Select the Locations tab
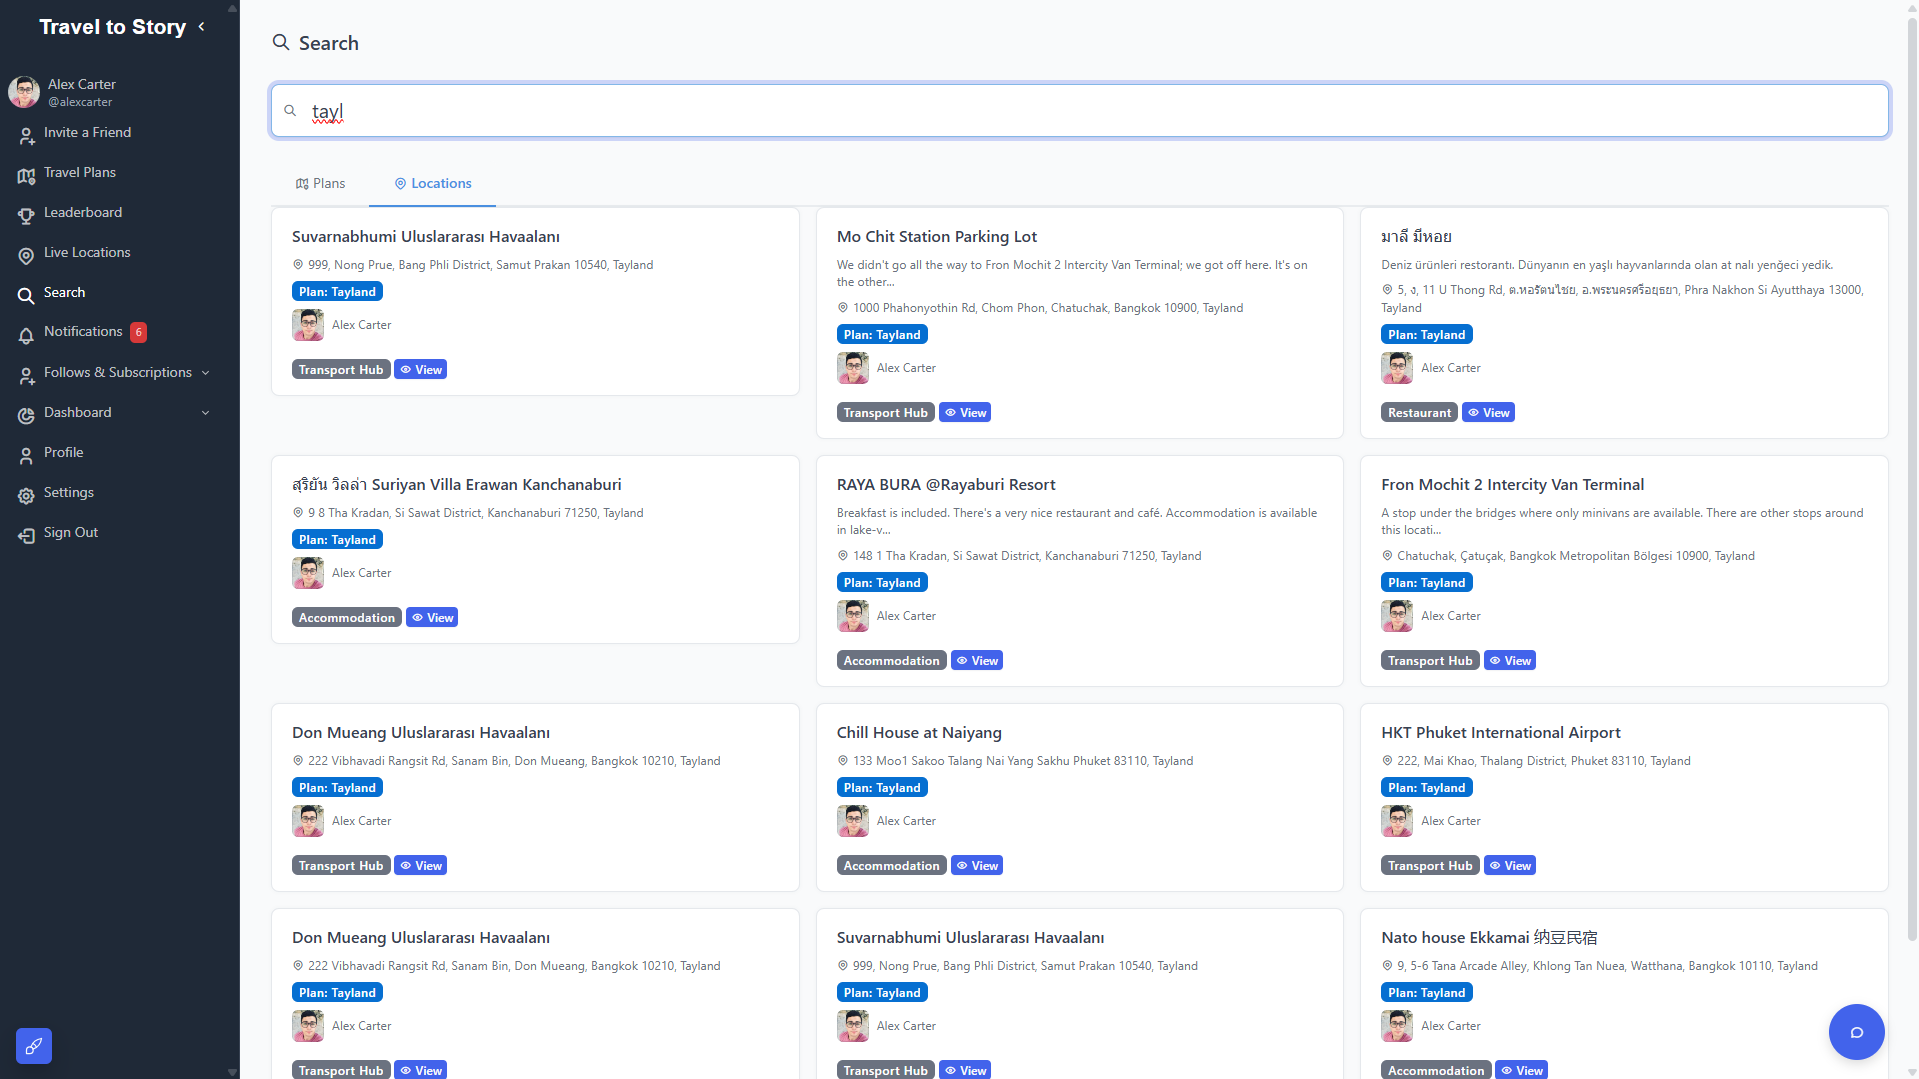 (432, 184)
